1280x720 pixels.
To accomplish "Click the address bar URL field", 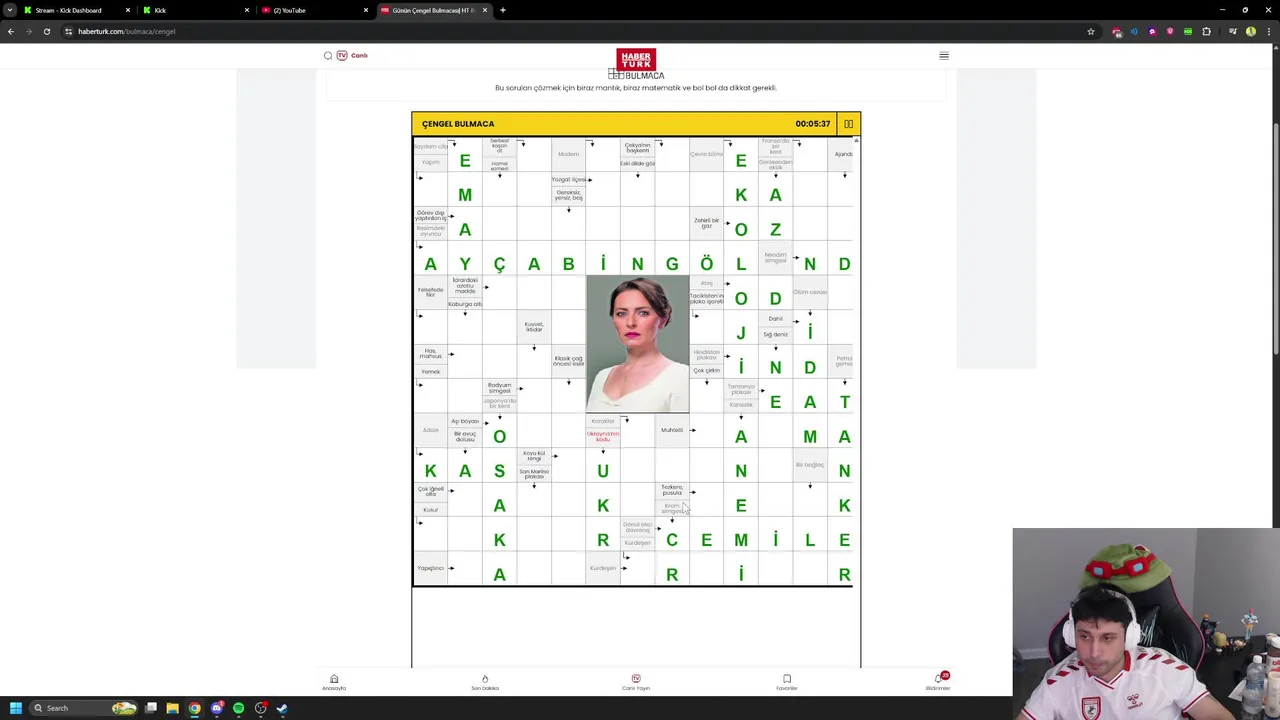I will (x=580, y=31).
